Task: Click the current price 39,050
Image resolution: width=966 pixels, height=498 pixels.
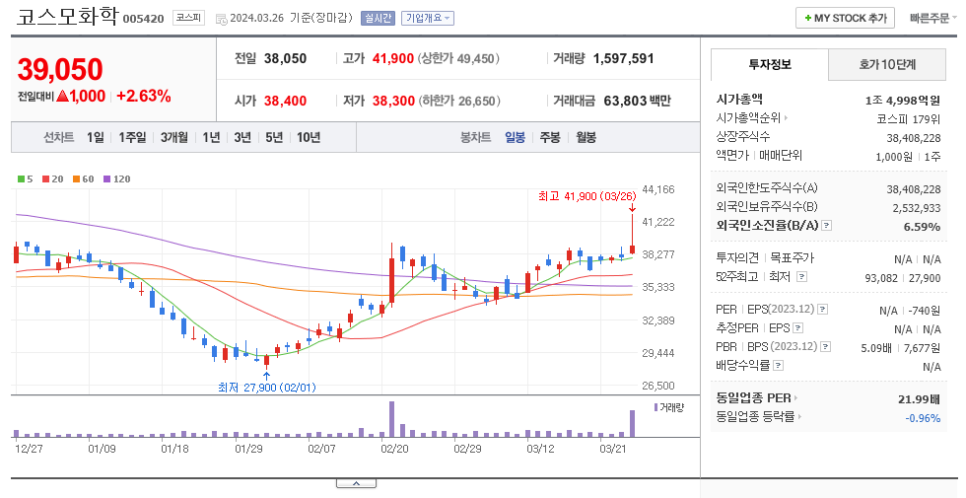Action: [x=60, y=69]
